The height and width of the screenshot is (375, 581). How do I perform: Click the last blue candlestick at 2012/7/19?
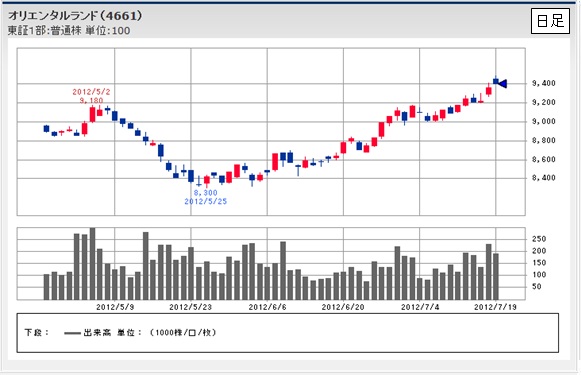(x=496, y=80)
